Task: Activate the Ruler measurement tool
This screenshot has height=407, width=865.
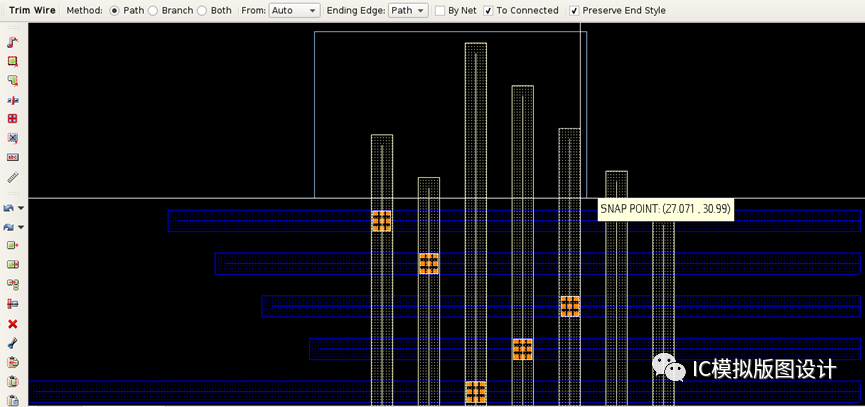Action: (13, 177)
